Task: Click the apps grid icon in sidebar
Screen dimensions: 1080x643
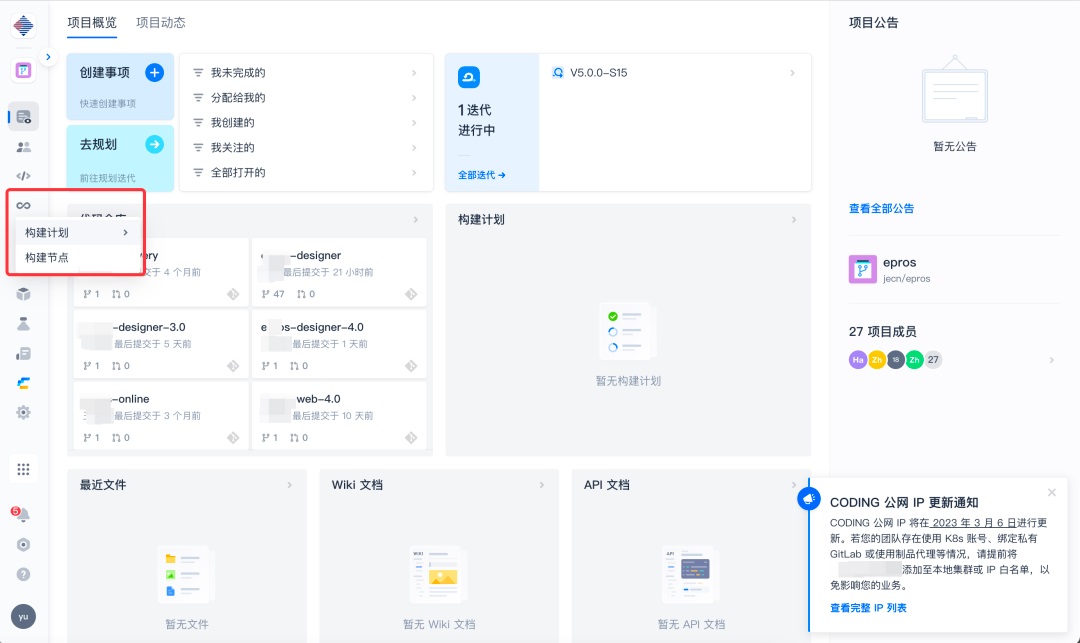Action: (23, 470)
